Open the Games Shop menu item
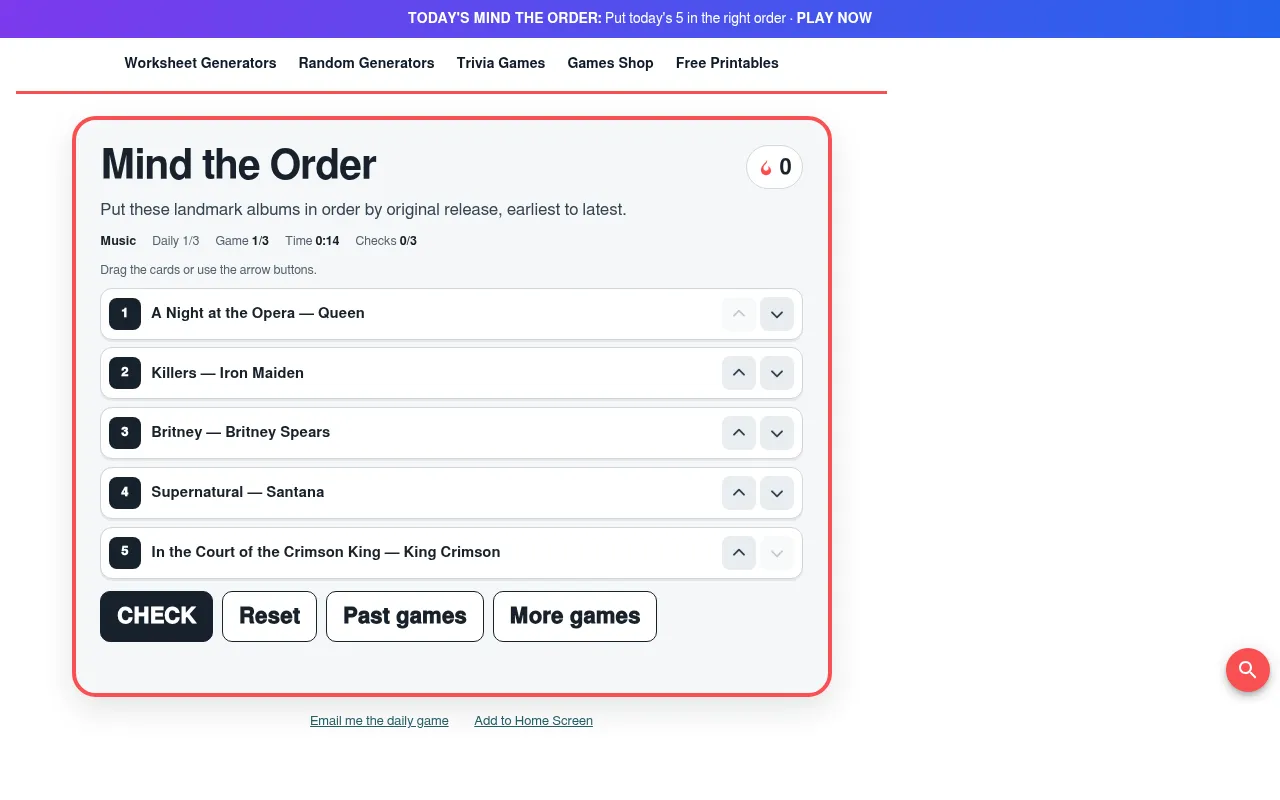1280x800 pixels. point(610,63)
